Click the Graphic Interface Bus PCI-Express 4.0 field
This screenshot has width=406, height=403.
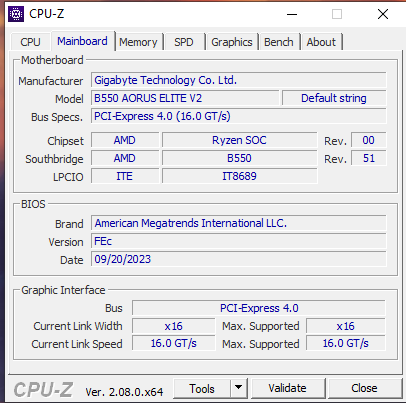tap(259, 308)
